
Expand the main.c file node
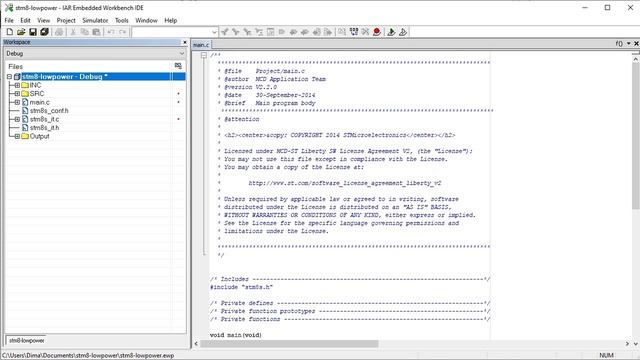pos(17,102)
